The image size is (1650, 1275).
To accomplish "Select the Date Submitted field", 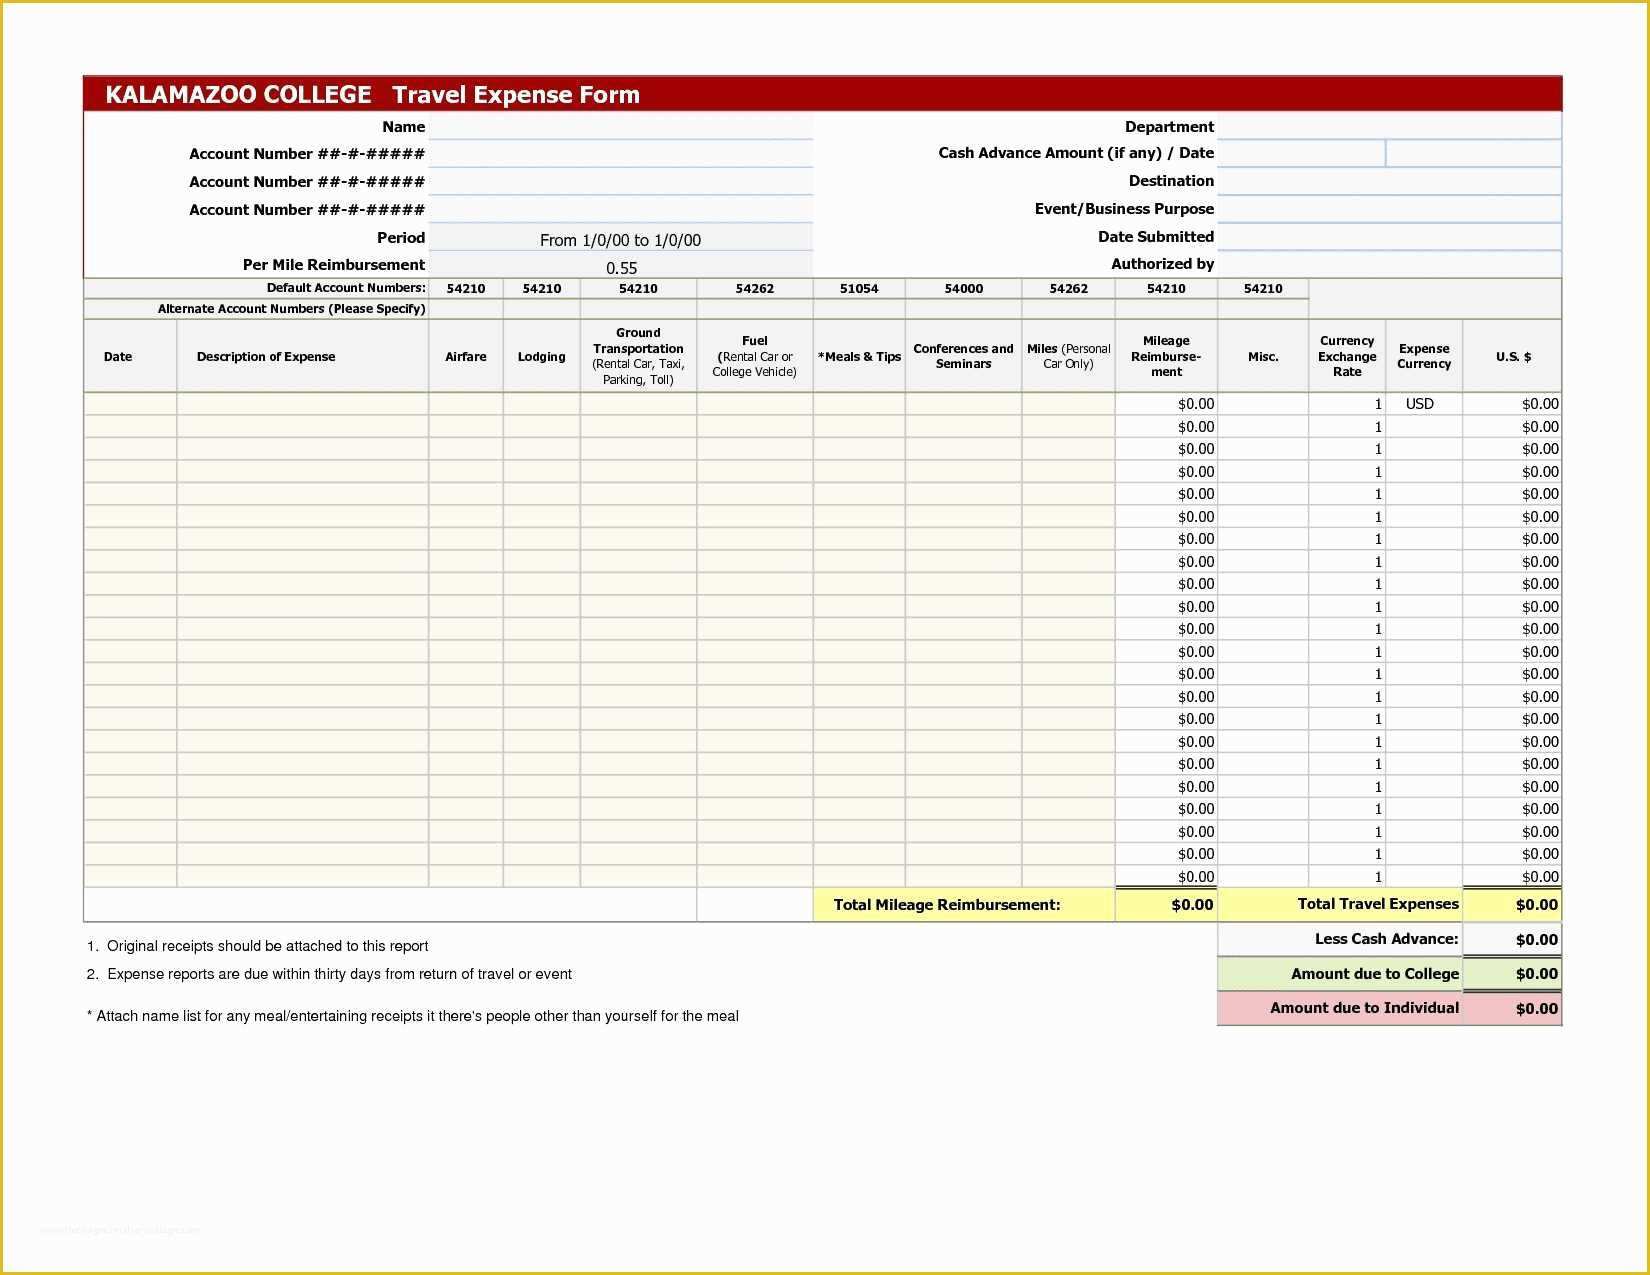I will point(1389,237).
